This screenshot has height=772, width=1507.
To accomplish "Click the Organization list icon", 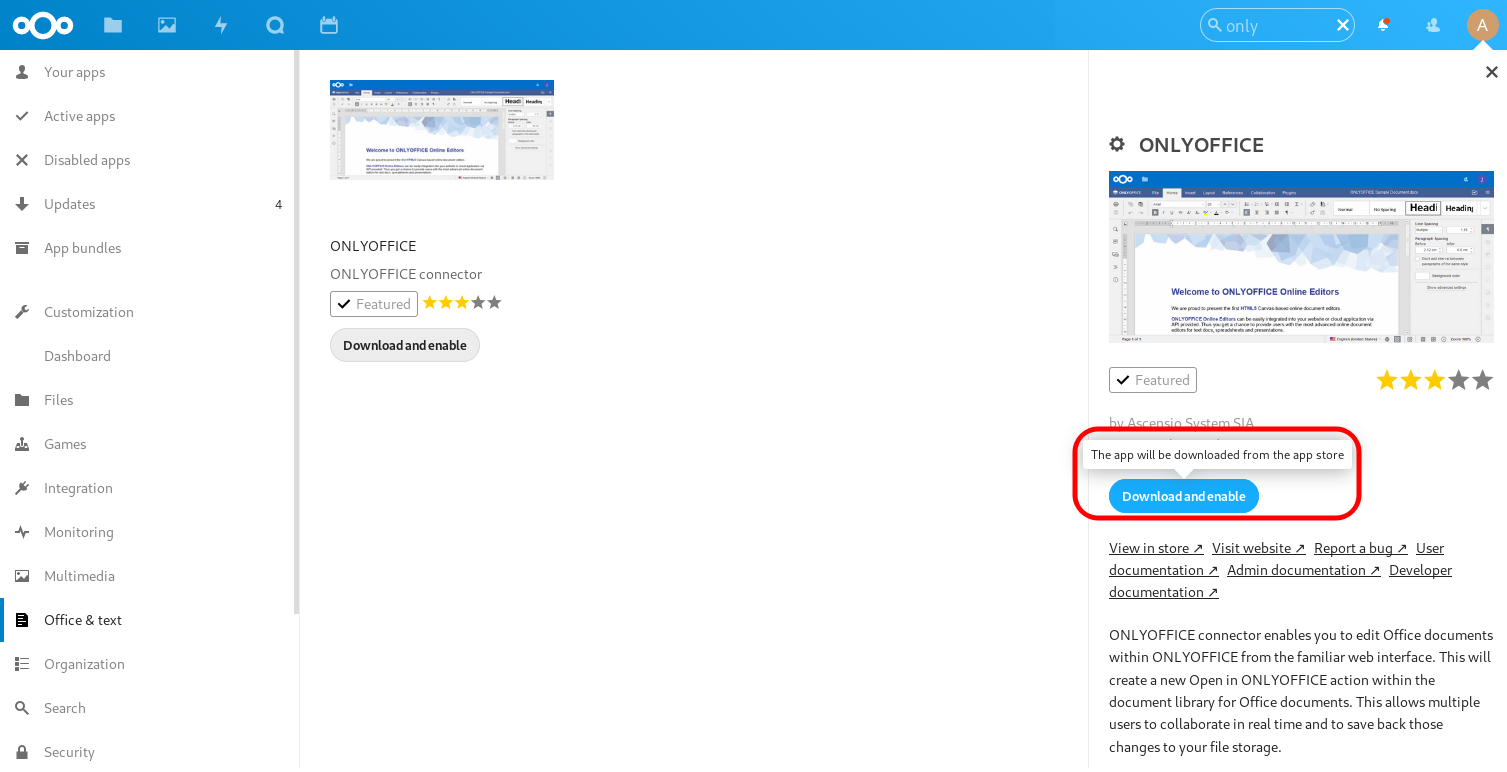I will coord(22,664).
